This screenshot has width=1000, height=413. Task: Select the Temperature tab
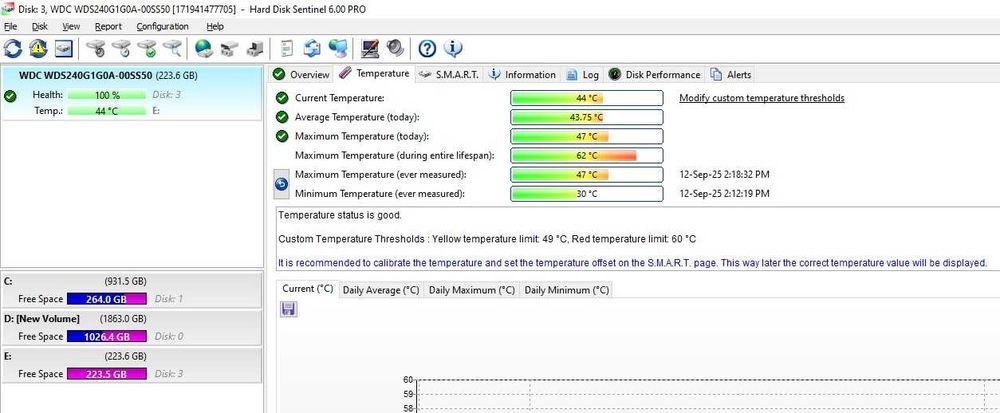(x=374, y=73)
